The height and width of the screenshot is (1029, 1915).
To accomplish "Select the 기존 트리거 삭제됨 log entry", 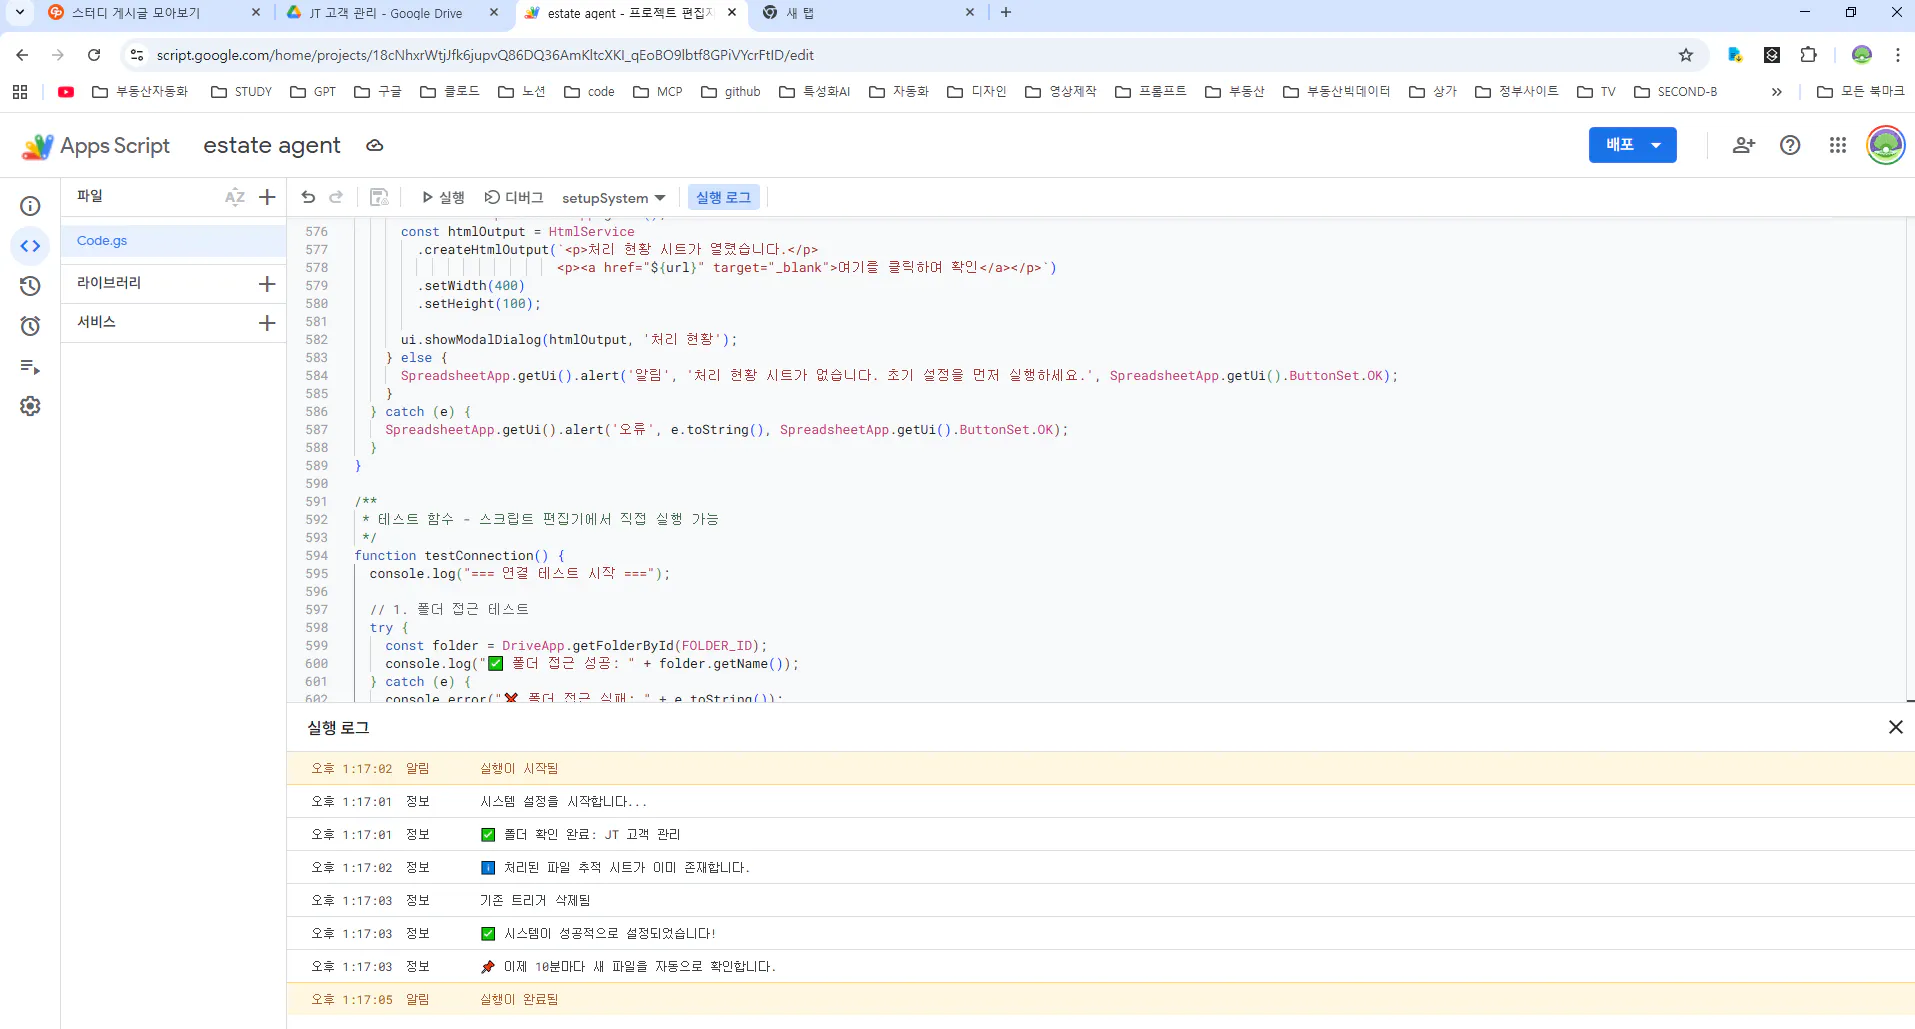I will [x=1100, y=901].
